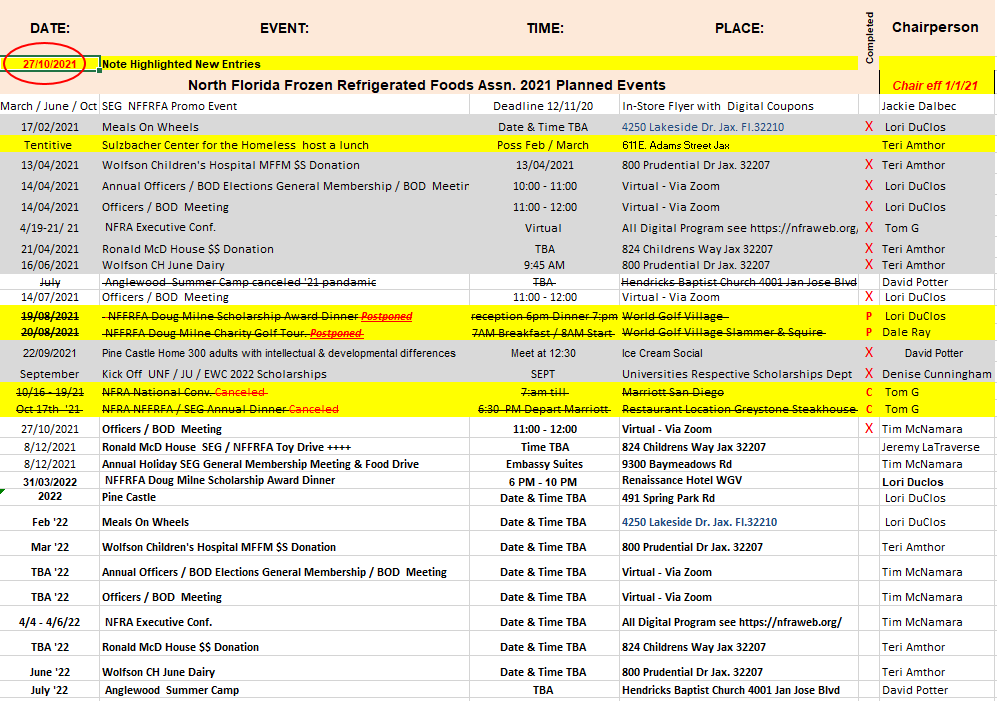Viewport: 997px width, 701px height.
Task: Click the 'Deadline 12/11/20' time cell
Action: point(543,106)
